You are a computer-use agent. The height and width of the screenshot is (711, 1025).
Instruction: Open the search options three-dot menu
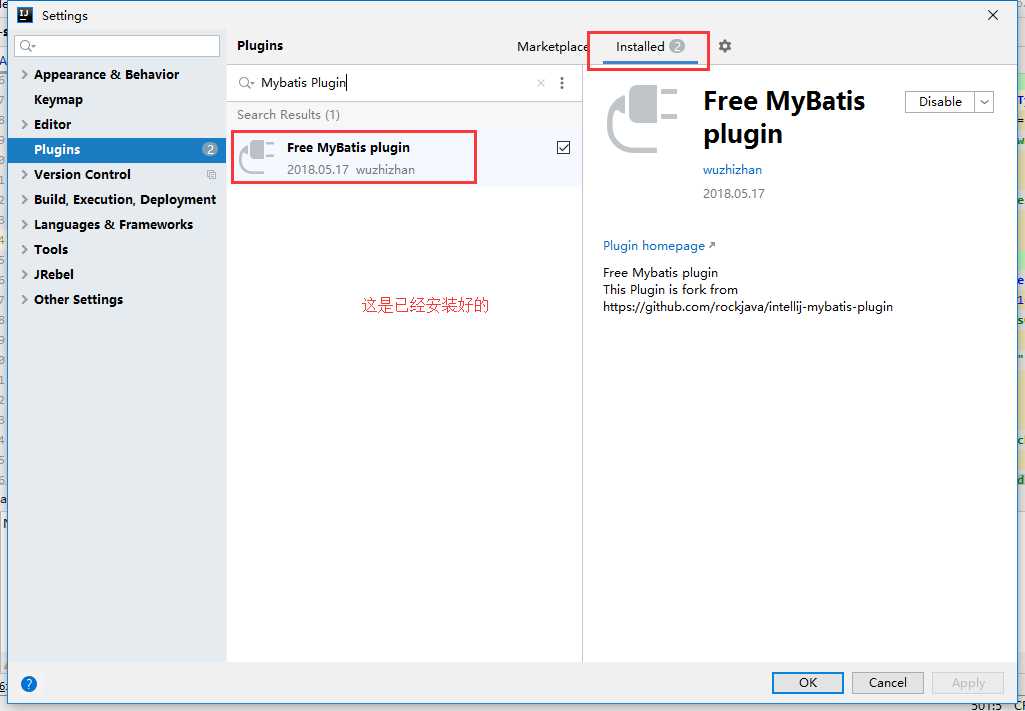point(562,83)
